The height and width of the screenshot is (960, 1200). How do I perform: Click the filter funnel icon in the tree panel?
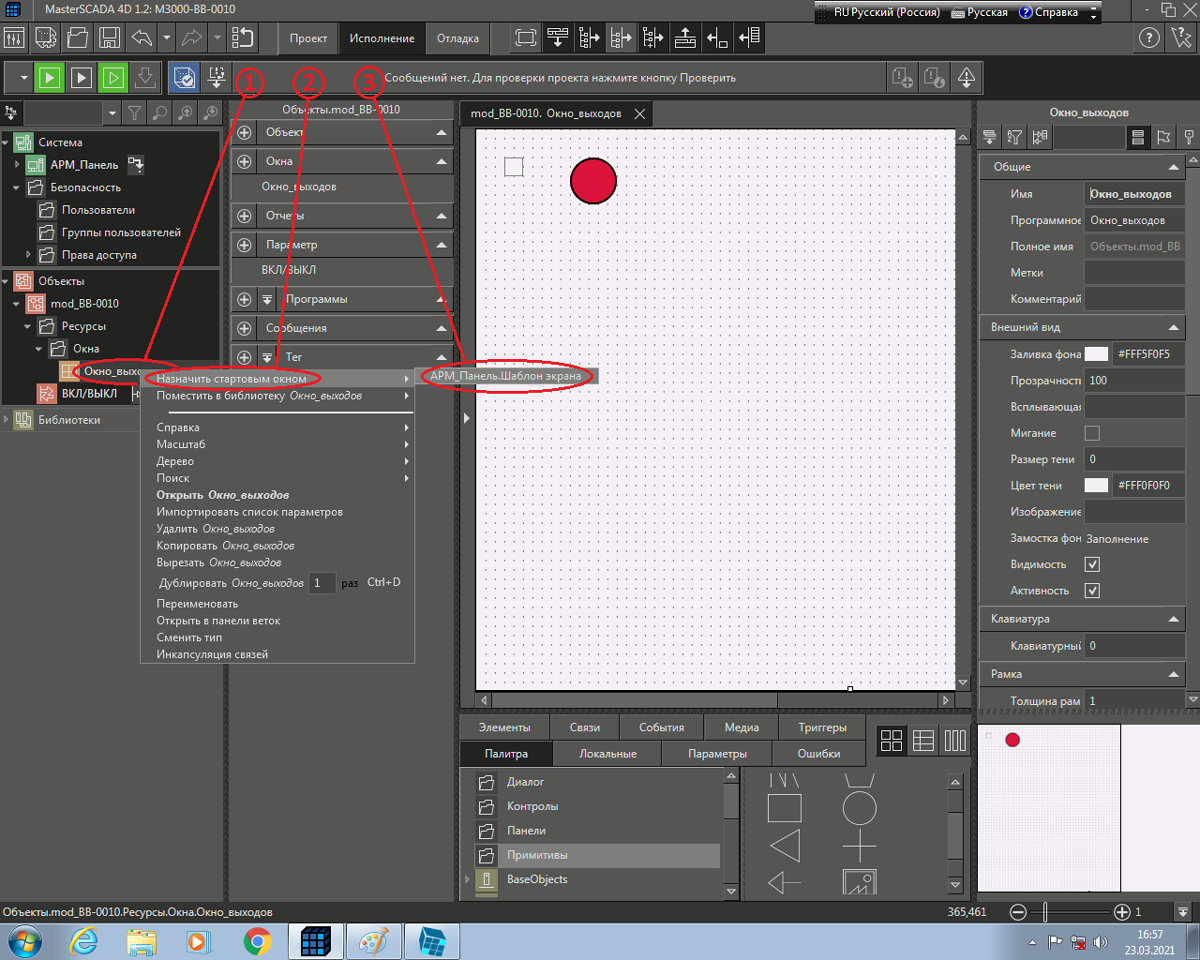click(133, 112)
